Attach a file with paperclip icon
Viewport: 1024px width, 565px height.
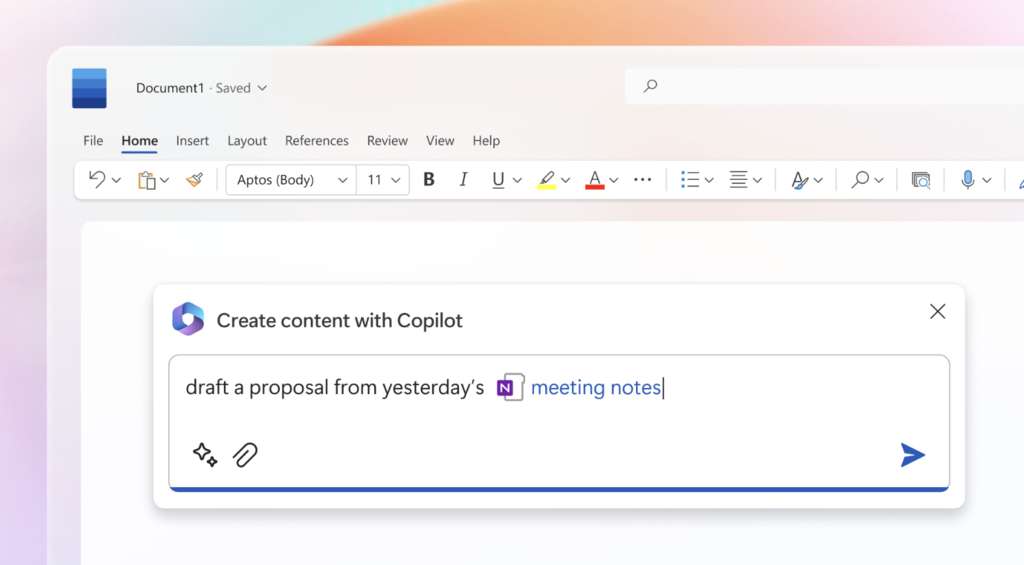click(245, 455)
